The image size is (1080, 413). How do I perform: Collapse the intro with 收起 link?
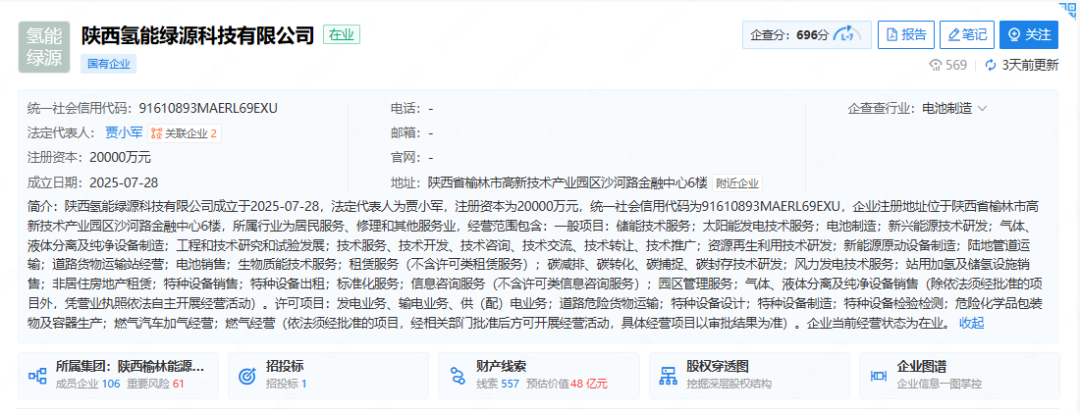click(971, 324)
